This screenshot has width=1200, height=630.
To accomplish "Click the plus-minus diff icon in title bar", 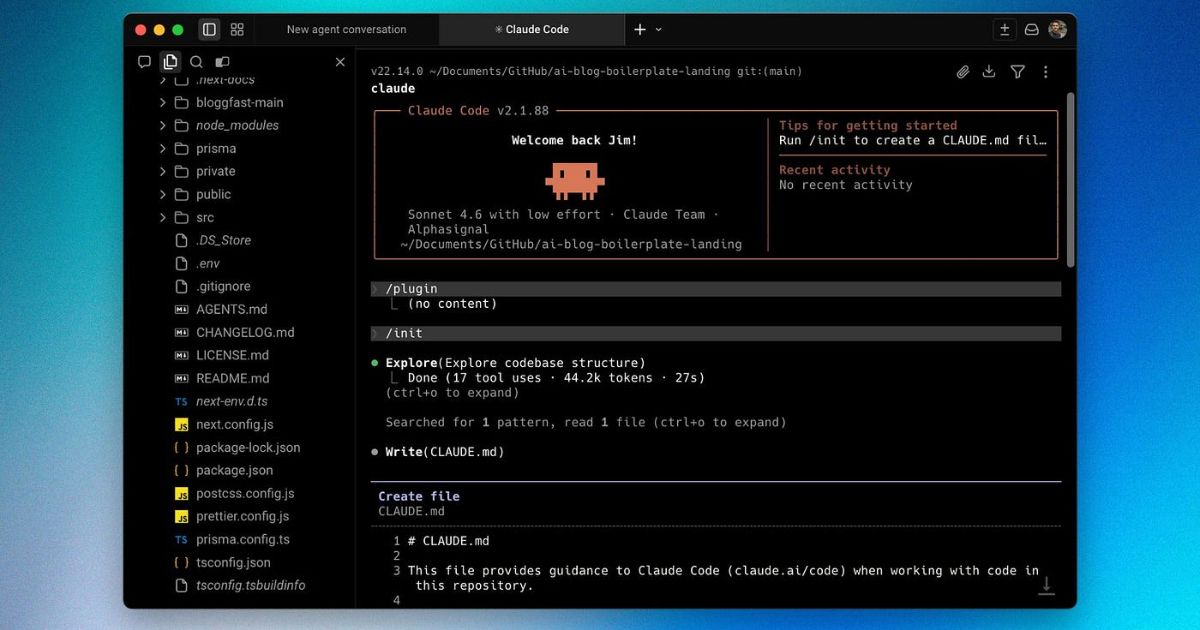I will point(1005,30).
